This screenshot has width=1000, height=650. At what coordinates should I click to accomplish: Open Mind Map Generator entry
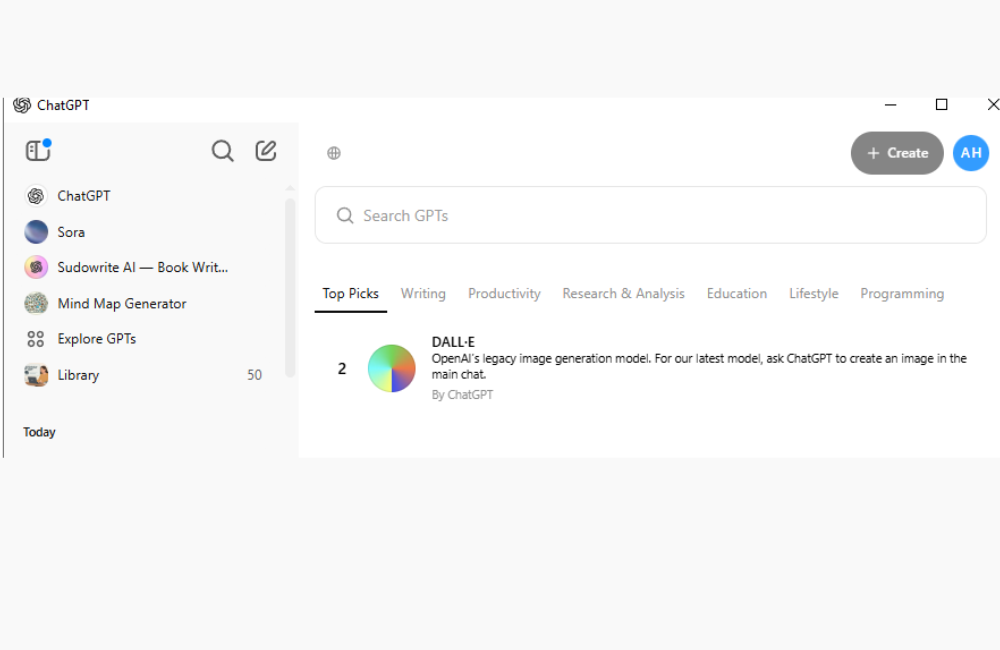coord(122,304)
